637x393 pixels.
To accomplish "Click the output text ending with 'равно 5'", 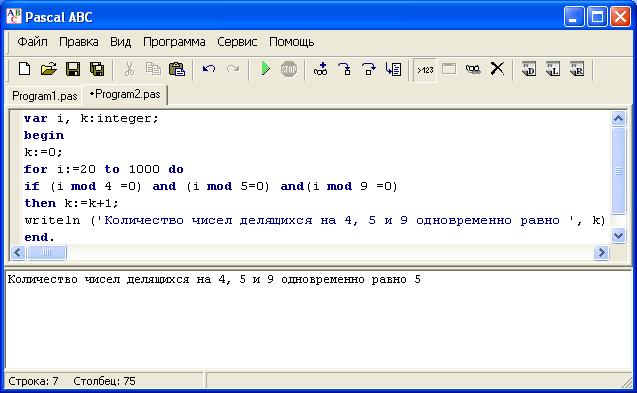I will coord(214,280).
